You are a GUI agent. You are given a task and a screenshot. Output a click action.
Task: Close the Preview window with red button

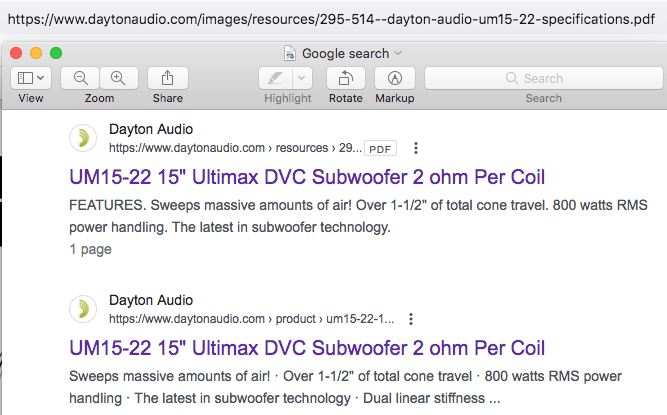(16, 53)
